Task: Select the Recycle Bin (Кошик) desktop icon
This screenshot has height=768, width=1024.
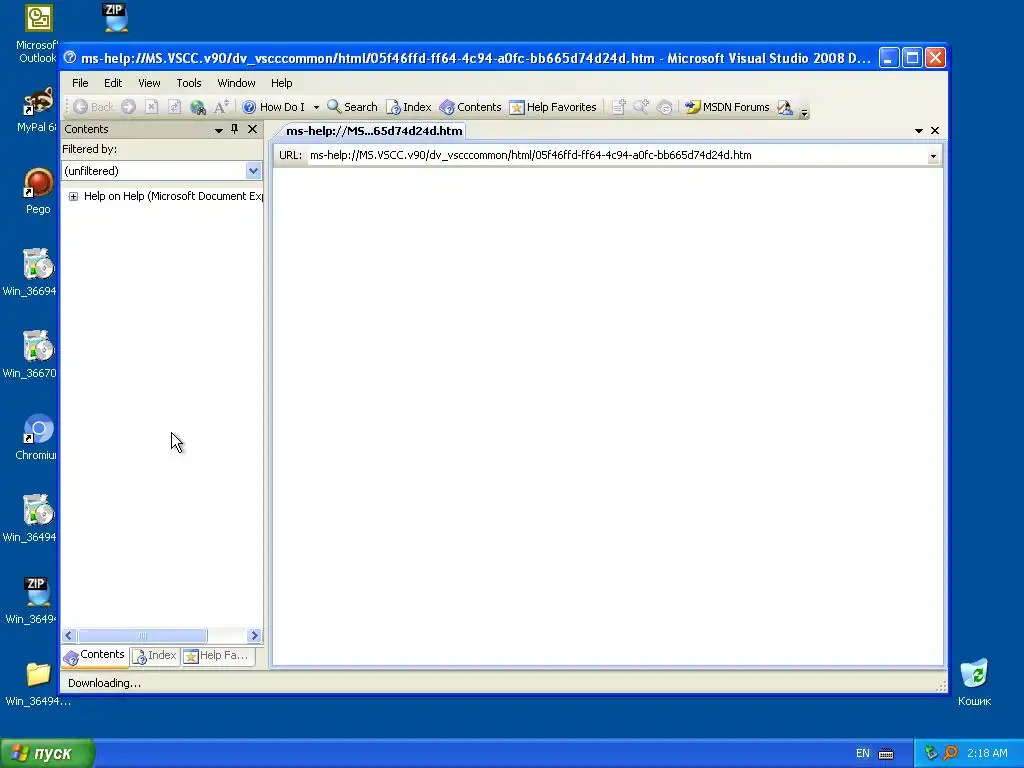Action: (974, 682)
